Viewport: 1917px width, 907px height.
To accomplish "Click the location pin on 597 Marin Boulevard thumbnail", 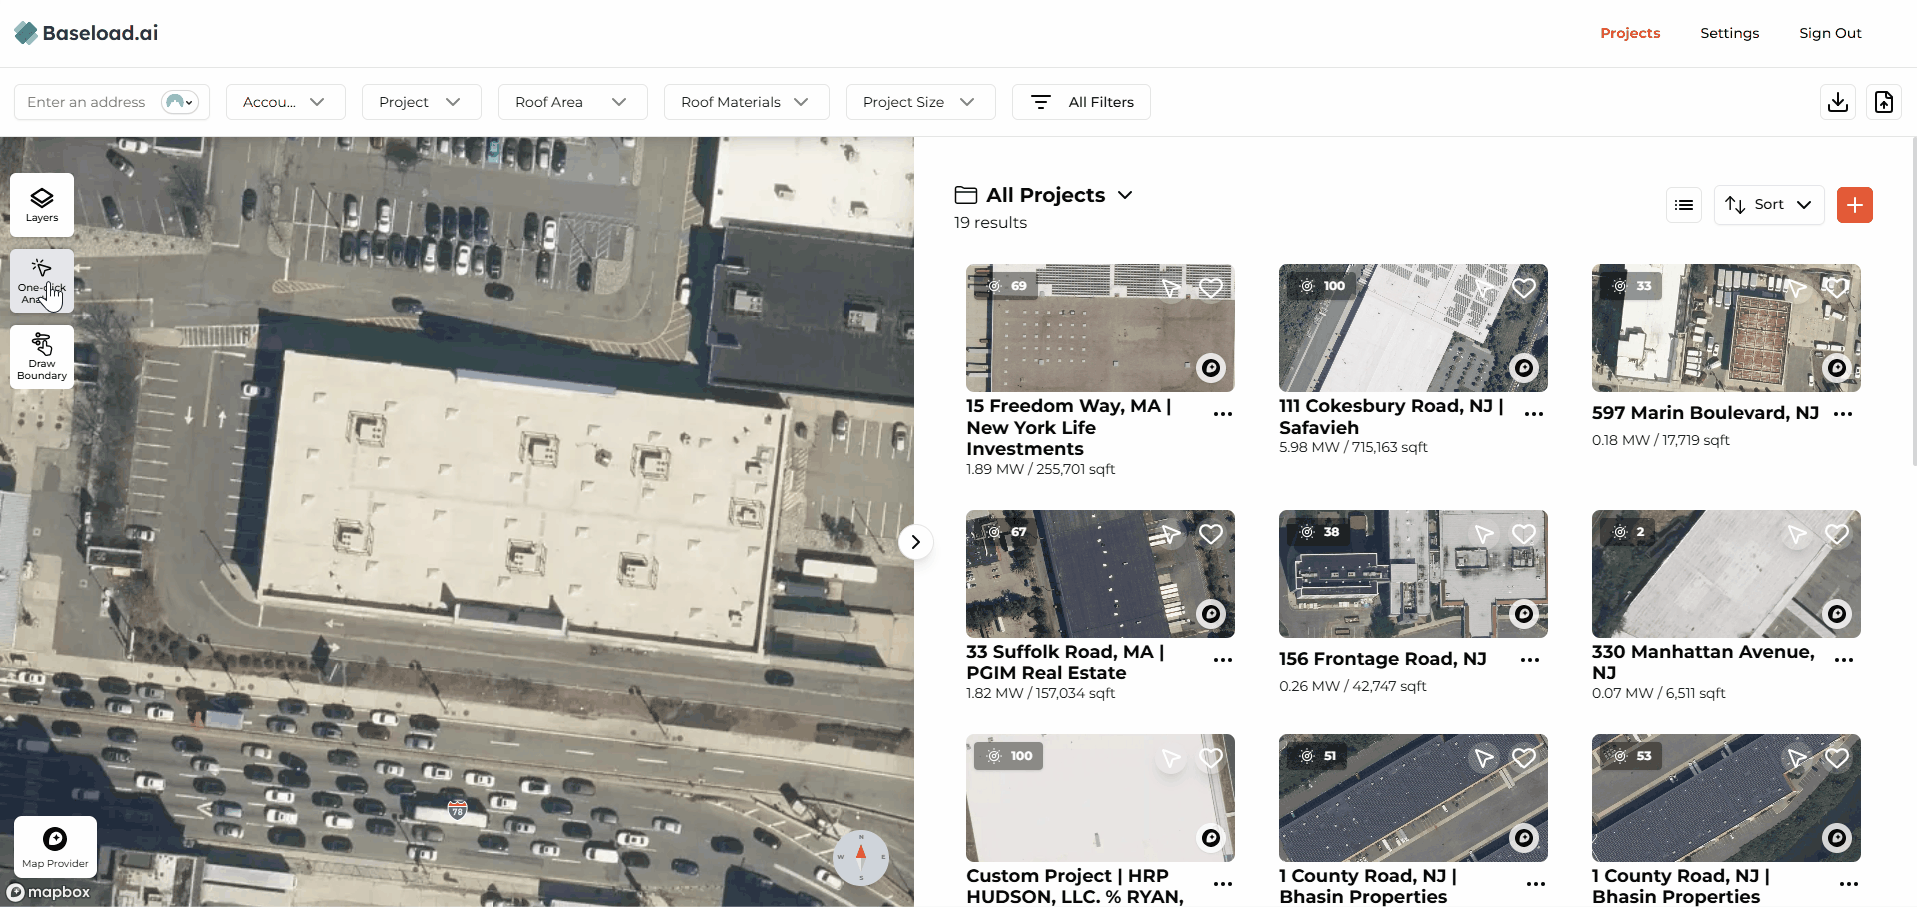I will (x=1837, y=368).
